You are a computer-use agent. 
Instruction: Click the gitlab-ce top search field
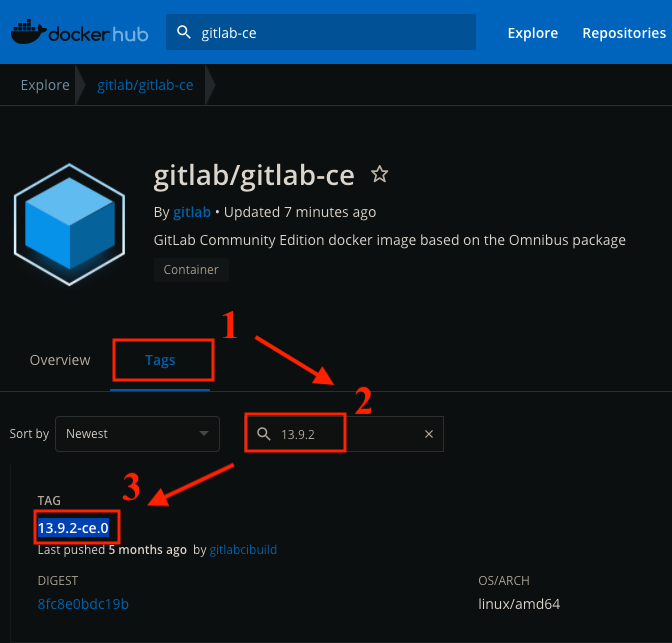[321, 32]
